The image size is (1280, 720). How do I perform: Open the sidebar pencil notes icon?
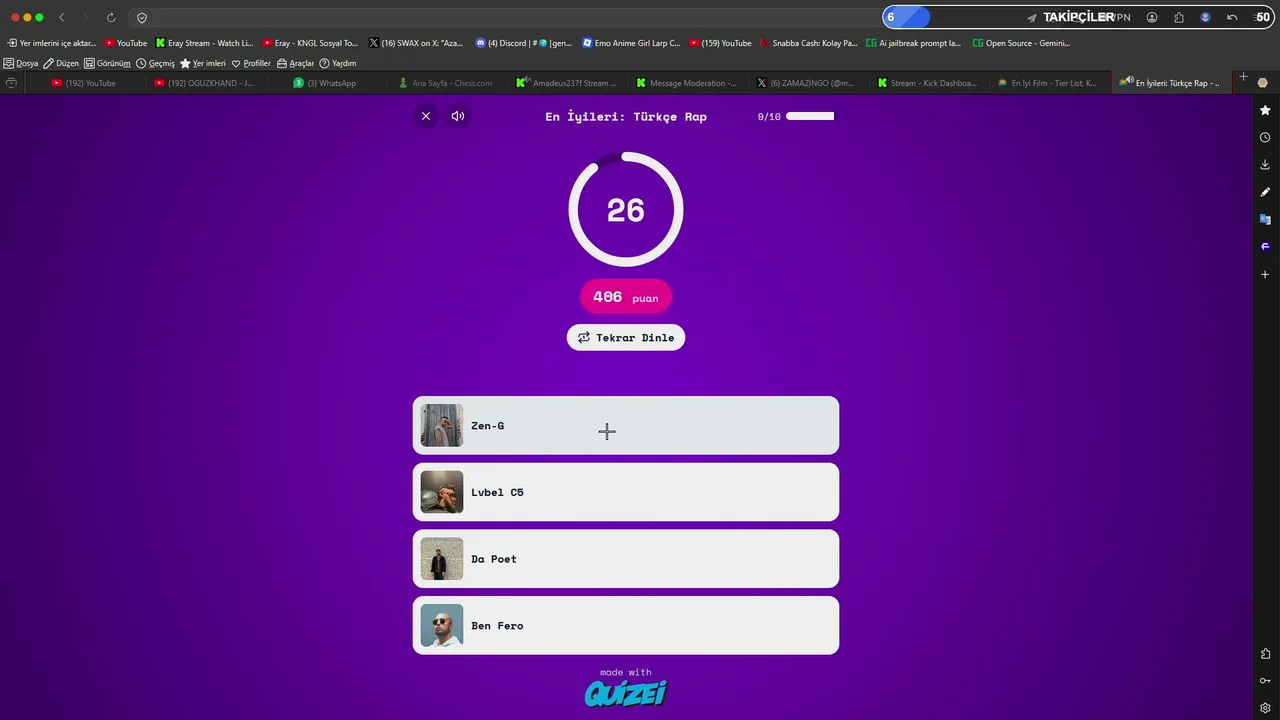(1265, 192)
